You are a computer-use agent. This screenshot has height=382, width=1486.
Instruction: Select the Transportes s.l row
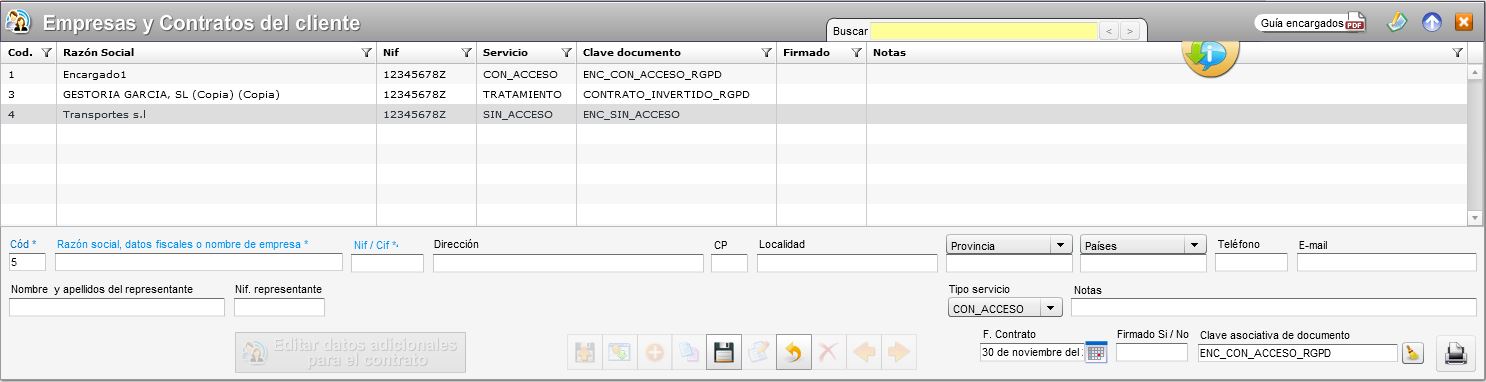tap(735, 114)
